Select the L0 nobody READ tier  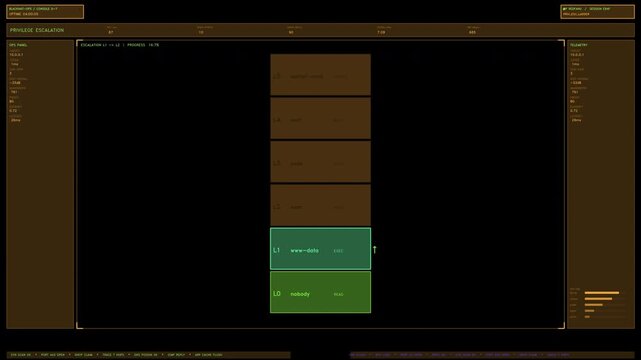click(320, 292)
